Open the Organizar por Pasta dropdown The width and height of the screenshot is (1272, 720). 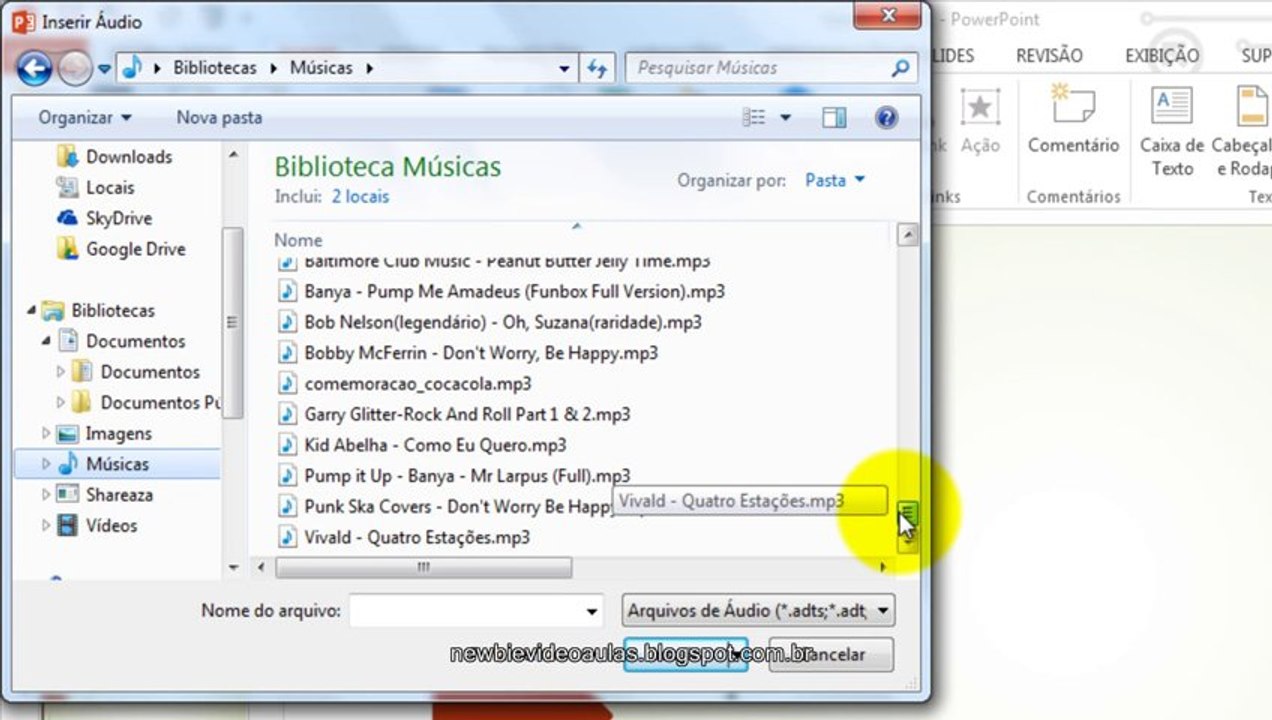(x=835, y=181)
